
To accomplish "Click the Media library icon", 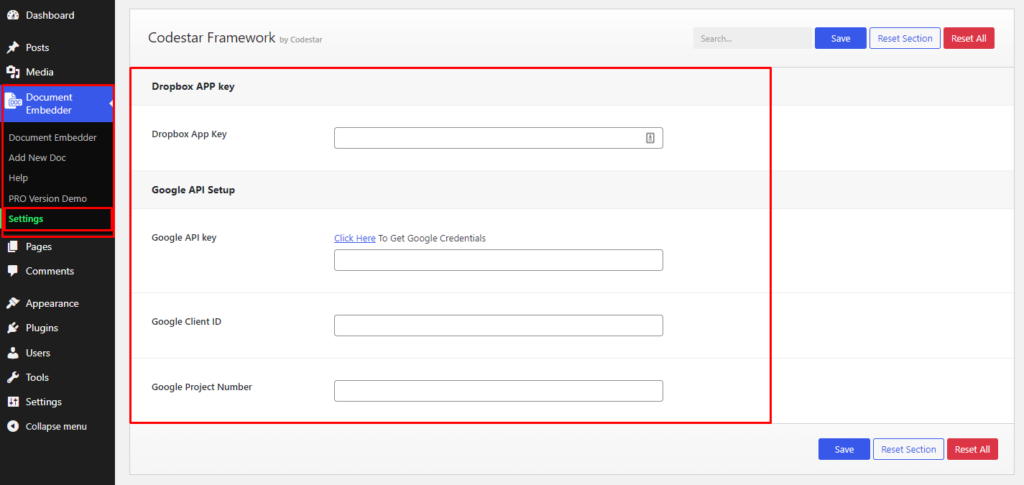I will click(12, 72).
